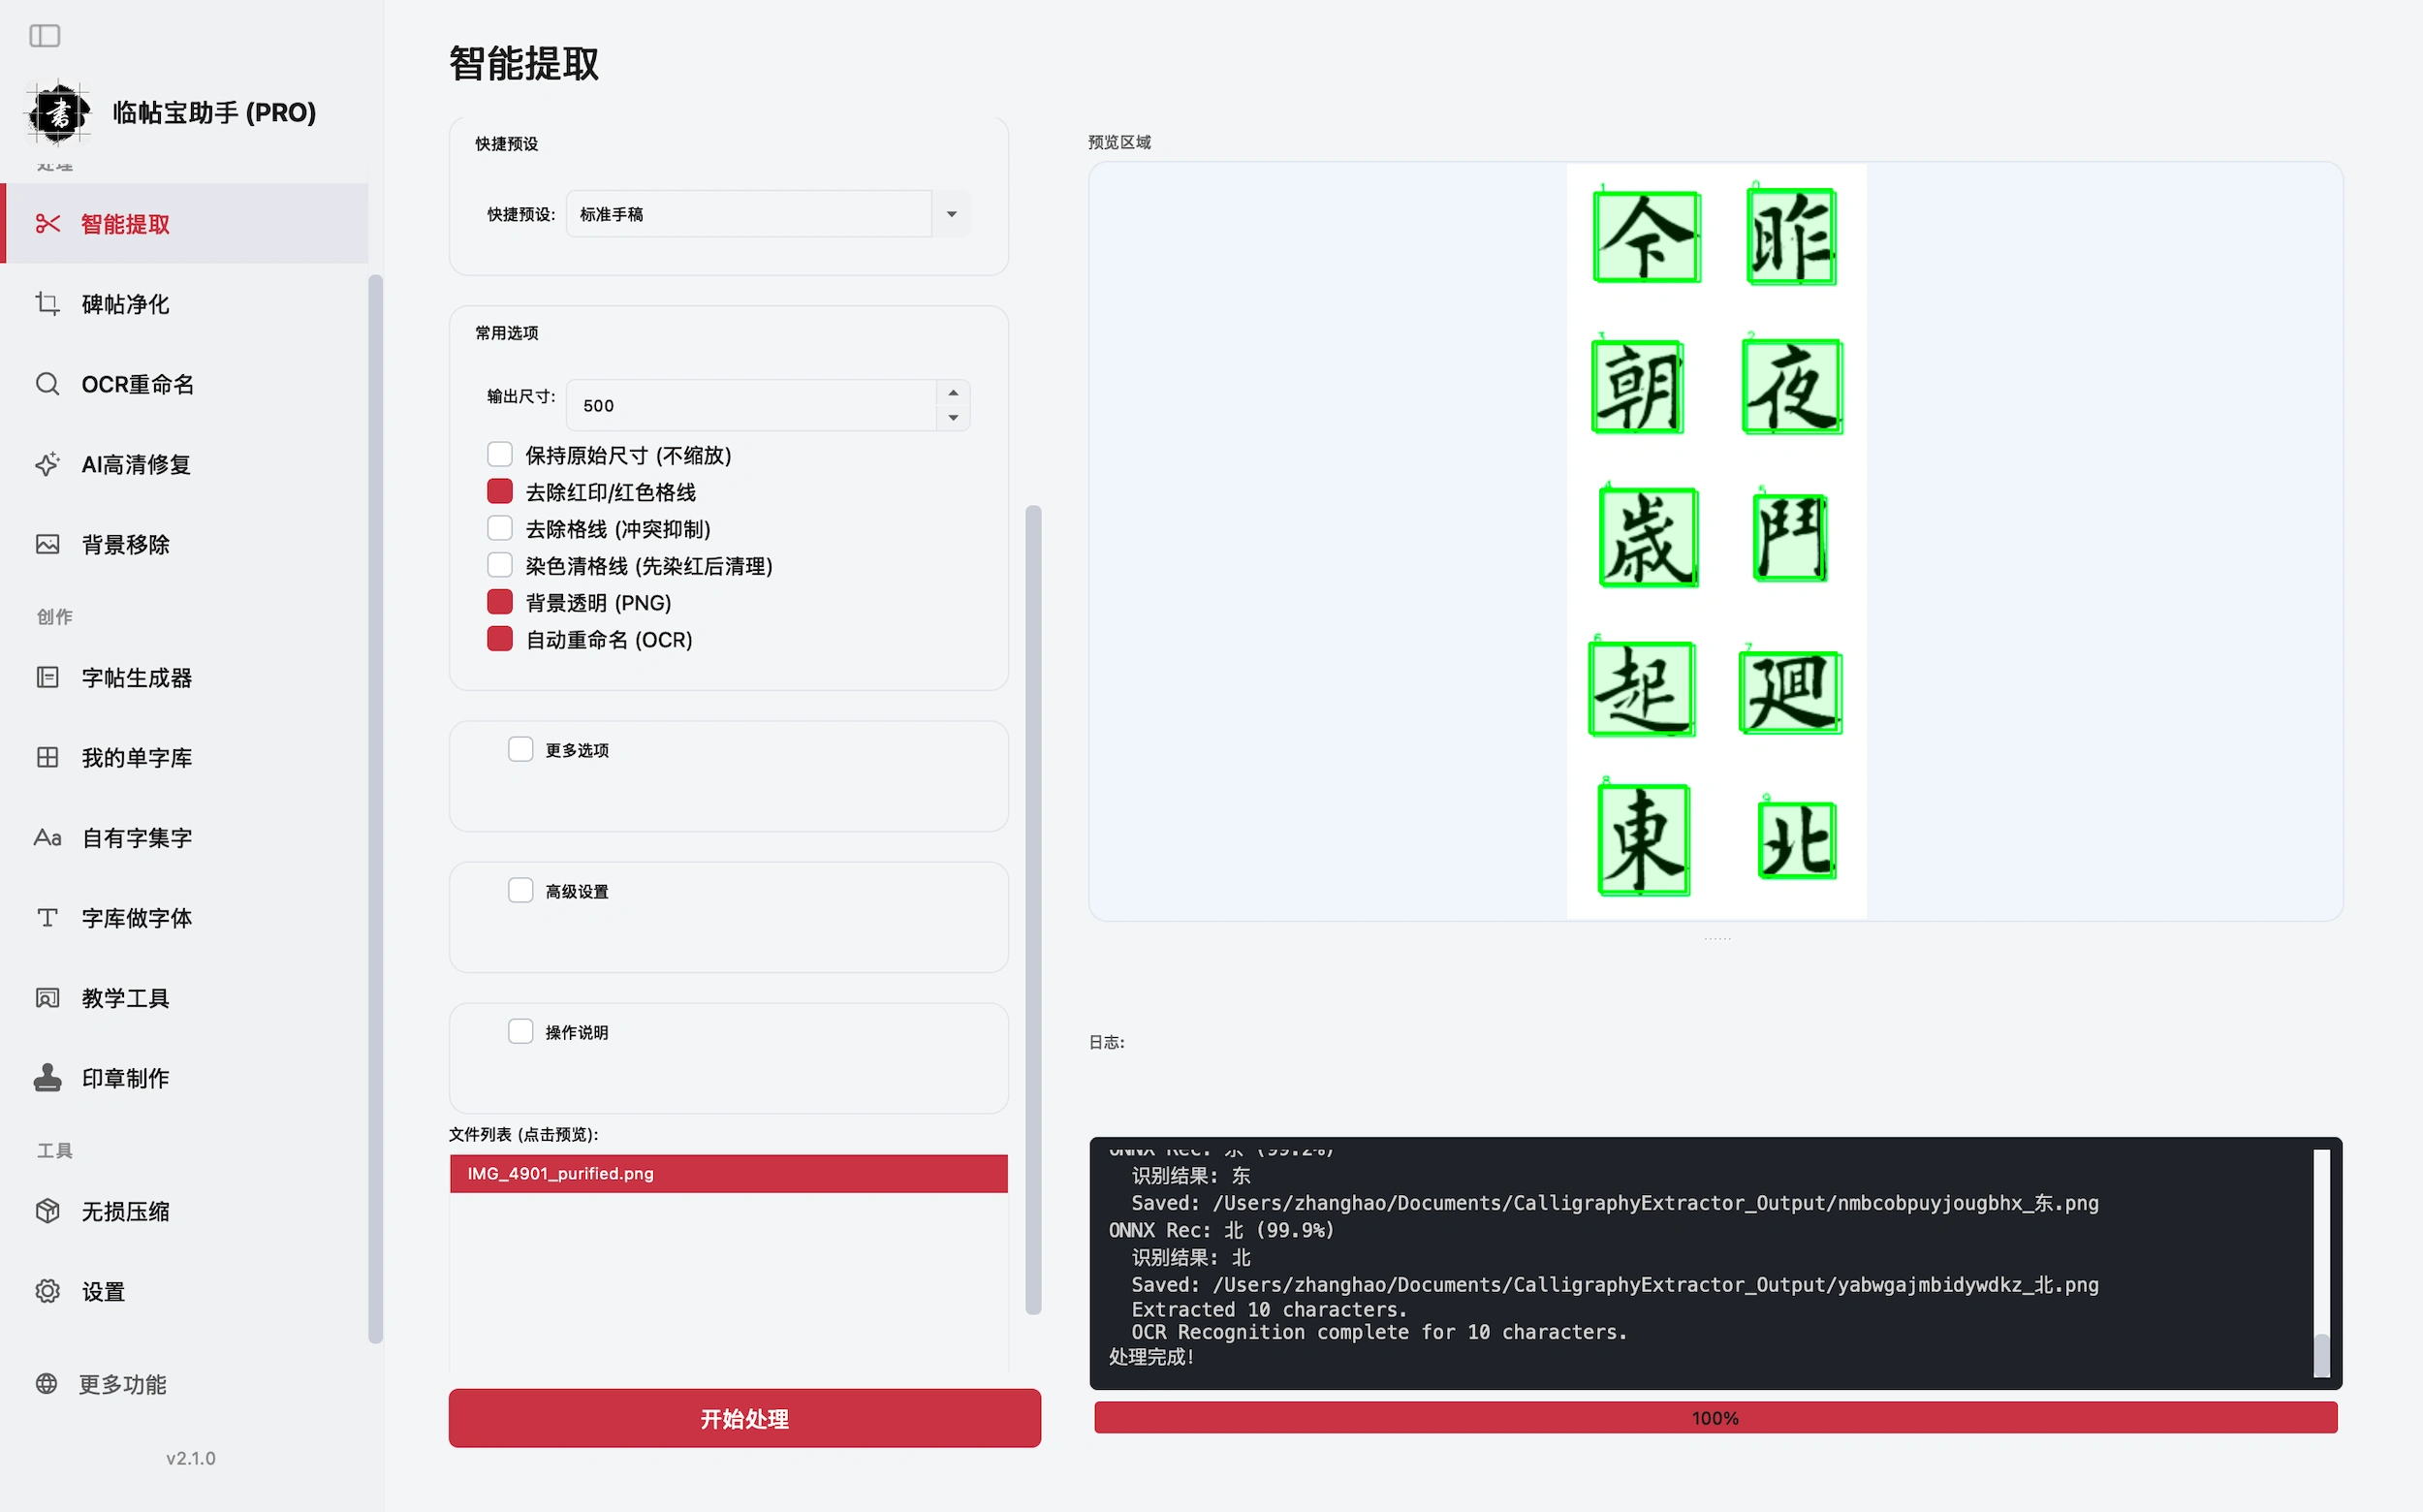Open OCR重命名 search icon

[47, 384]
